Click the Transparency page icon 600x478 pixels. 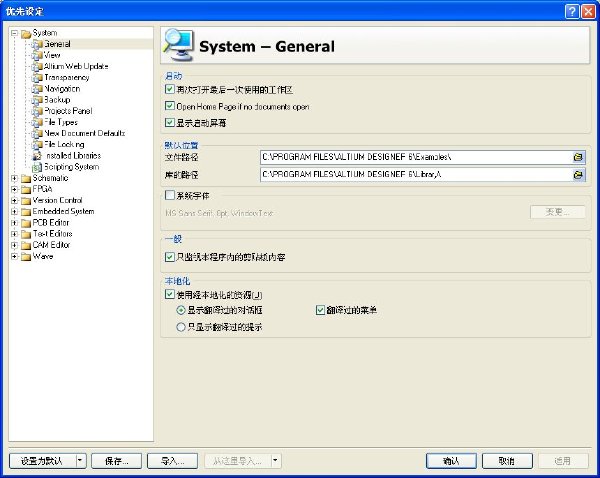(37, 78)
